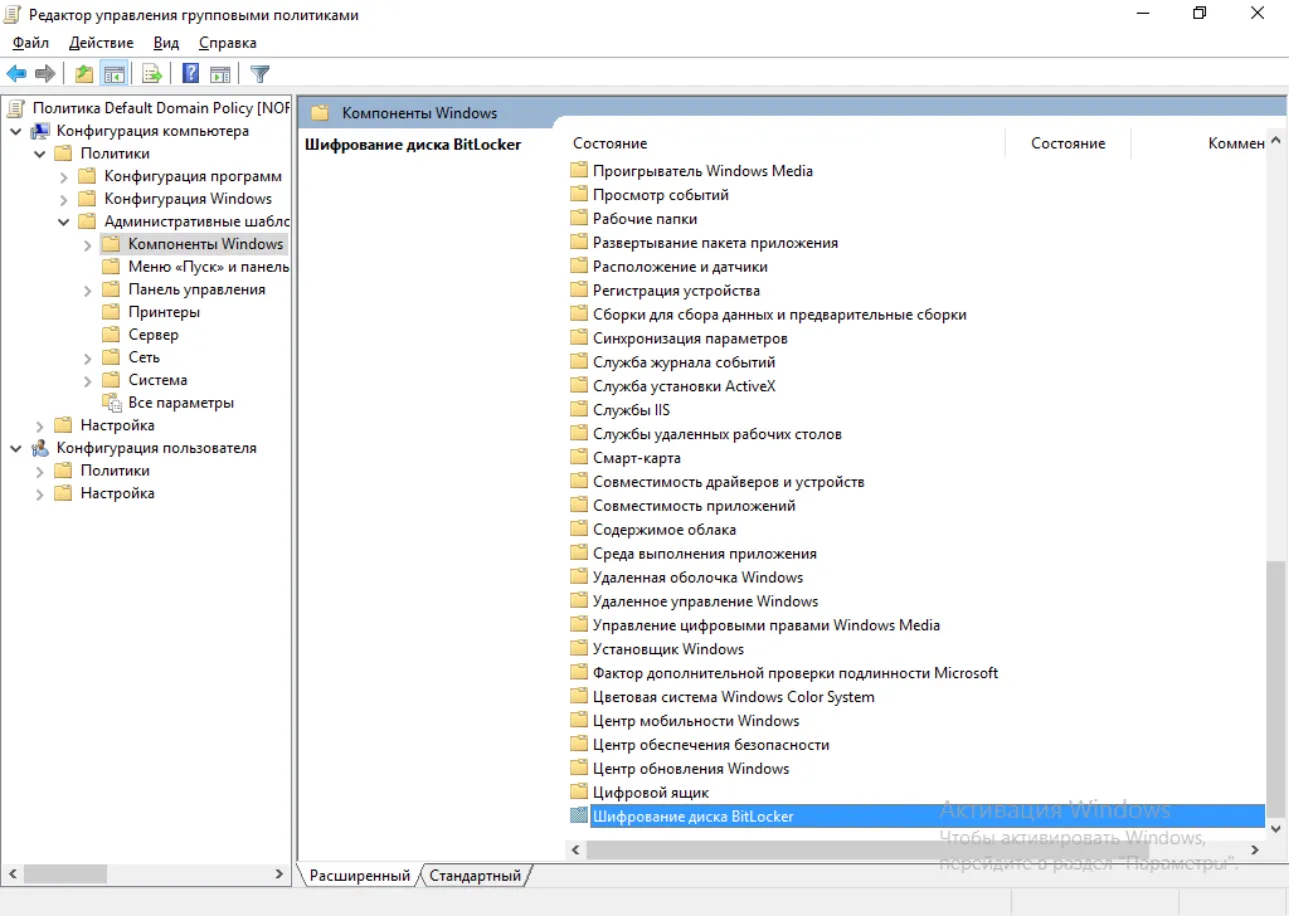
Task: Open the Справка menu
Action: 228,43
